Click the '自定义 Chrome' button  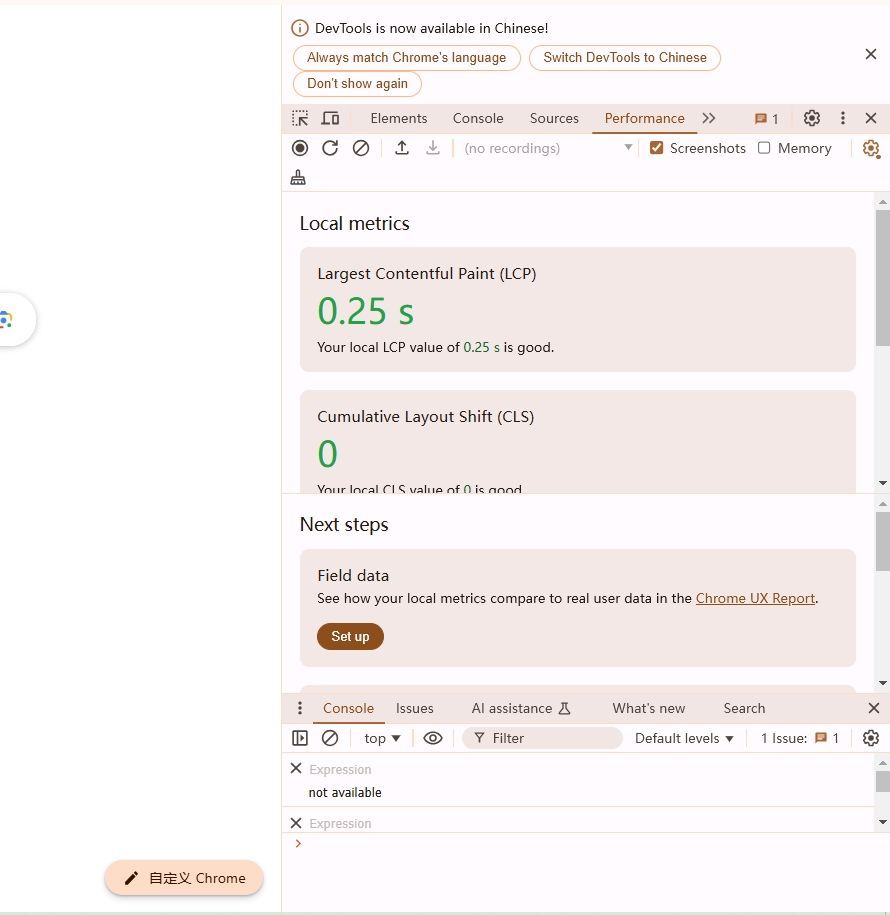click(184, 878)
